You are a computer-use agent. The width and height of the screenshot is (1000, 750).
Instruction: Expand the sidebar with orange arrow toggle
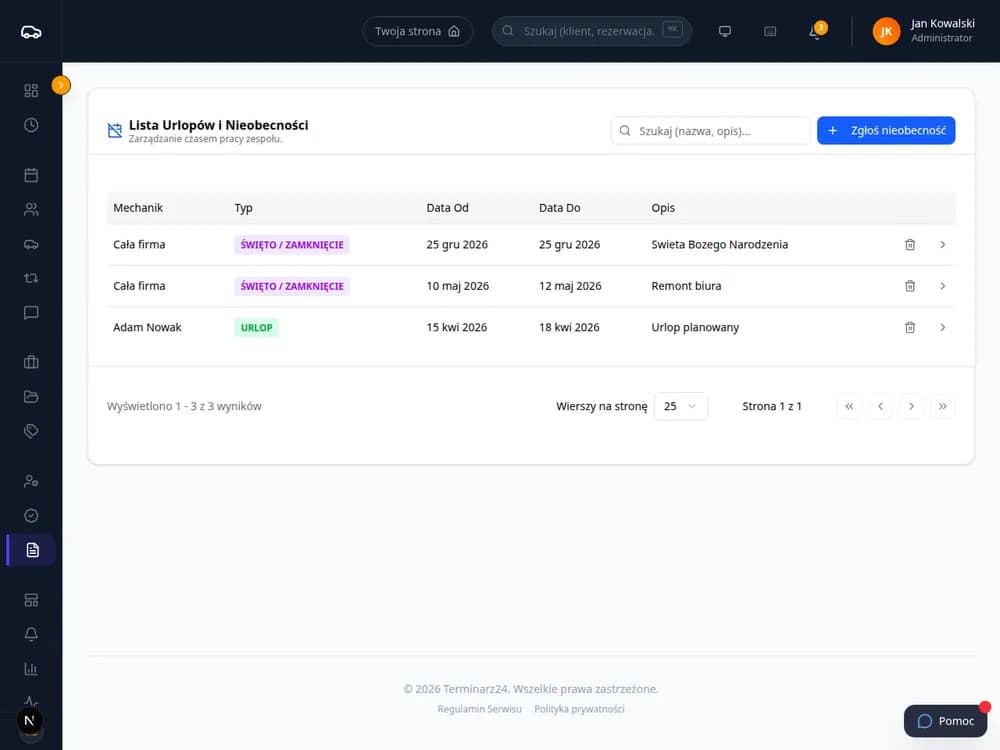(x=61, y=85)
